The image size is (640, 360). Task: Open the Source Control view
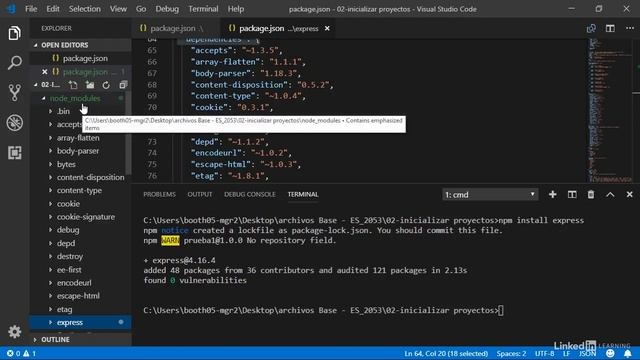(x=14, y=93)
